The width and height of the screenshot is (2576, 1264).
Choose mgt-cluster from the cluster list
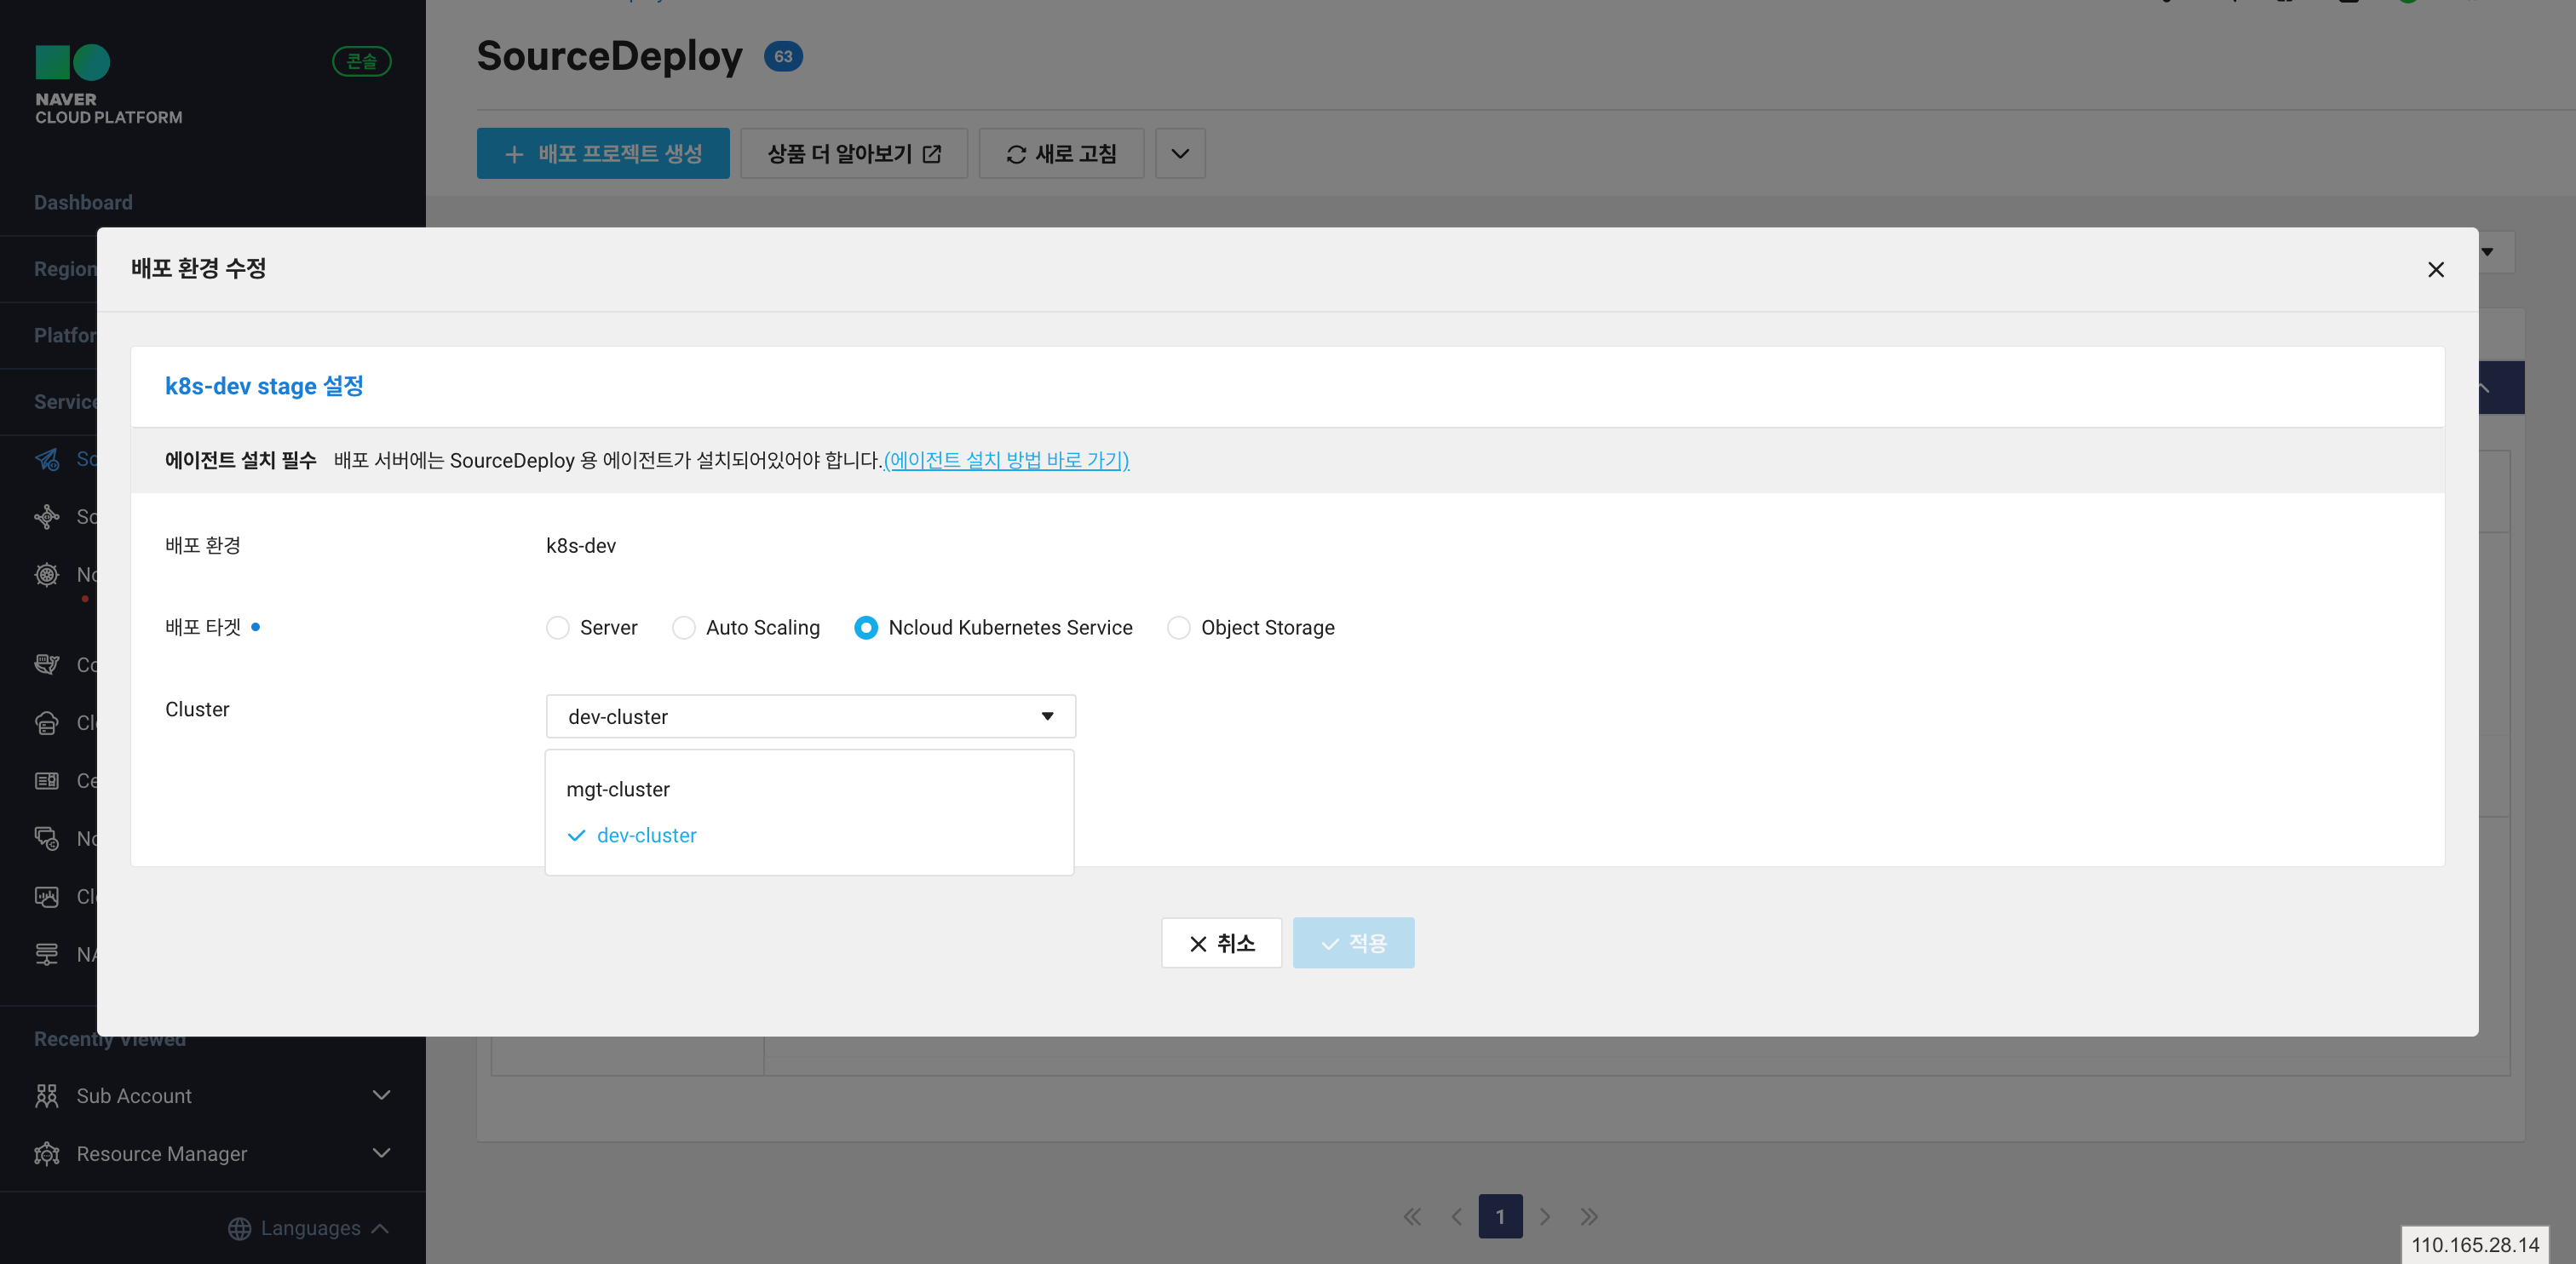(x=618, y=789)
